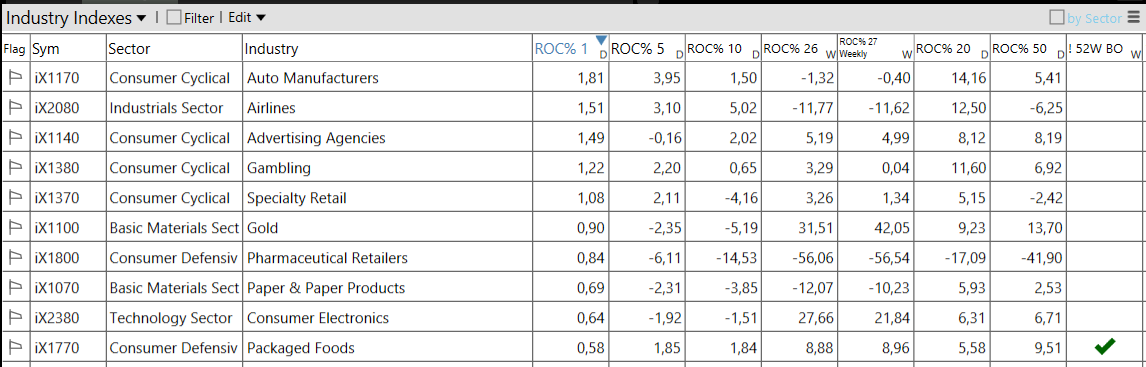Flag the Consumer Electronics row
The image size is (1146, 367).
15,318
